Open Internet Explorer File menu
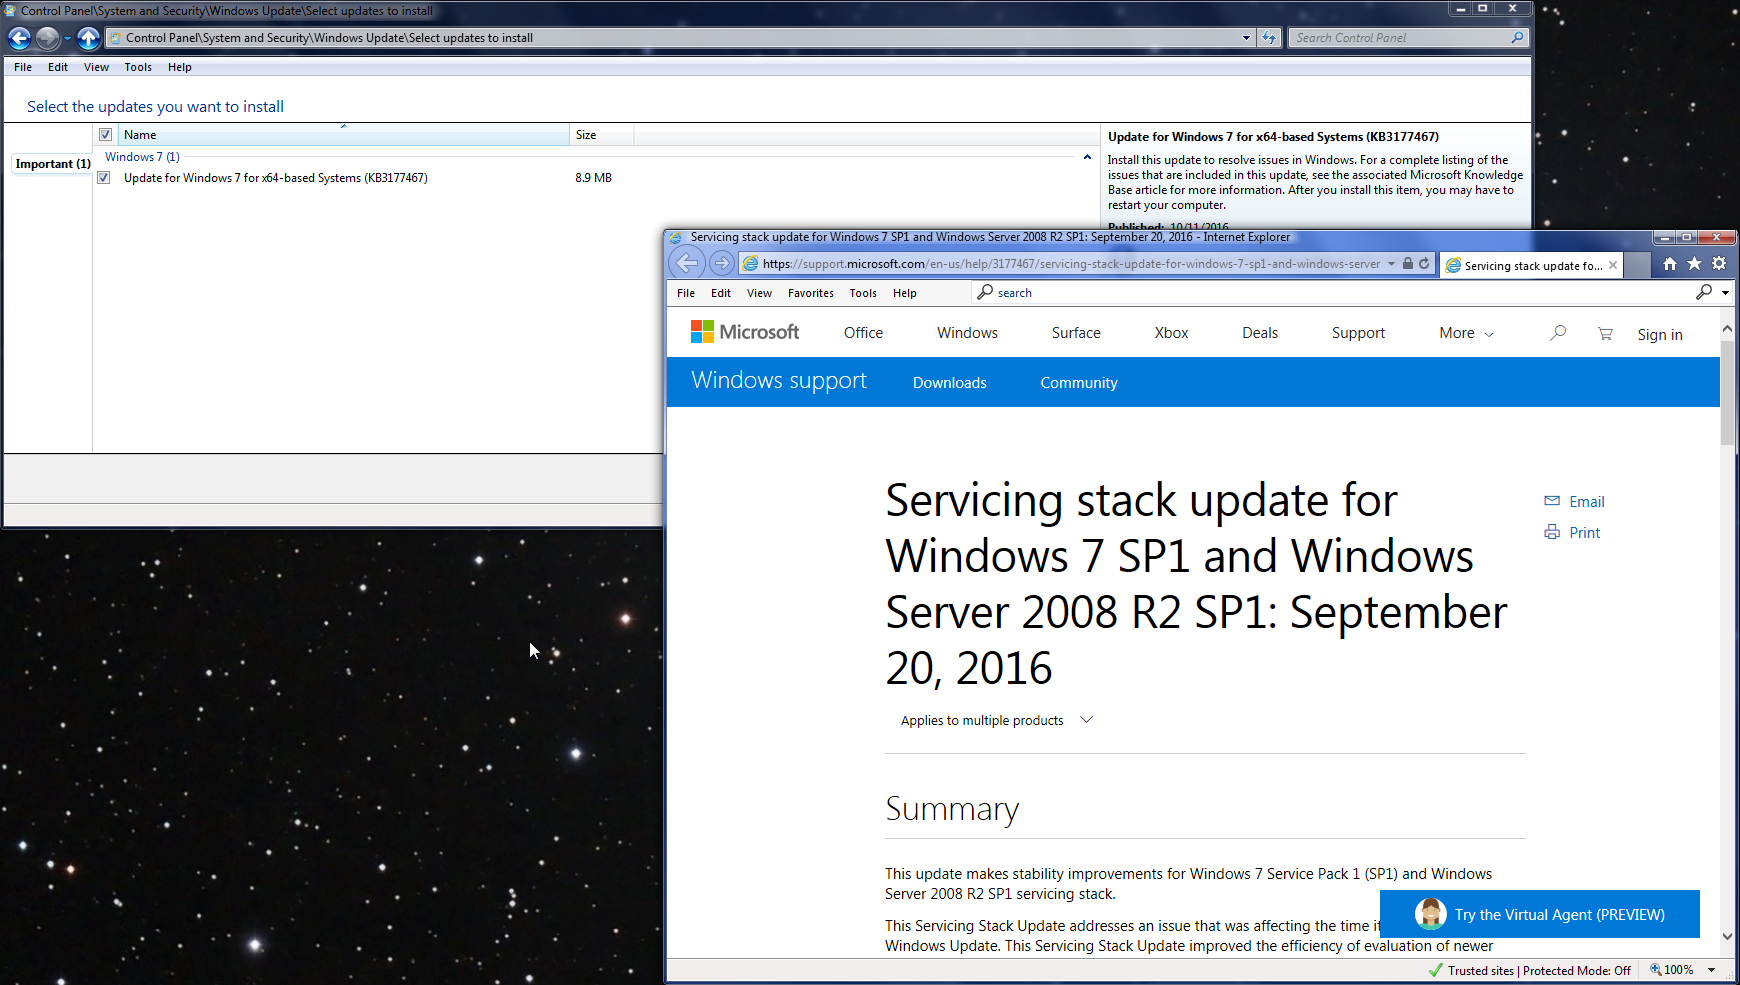 [686, 293]
